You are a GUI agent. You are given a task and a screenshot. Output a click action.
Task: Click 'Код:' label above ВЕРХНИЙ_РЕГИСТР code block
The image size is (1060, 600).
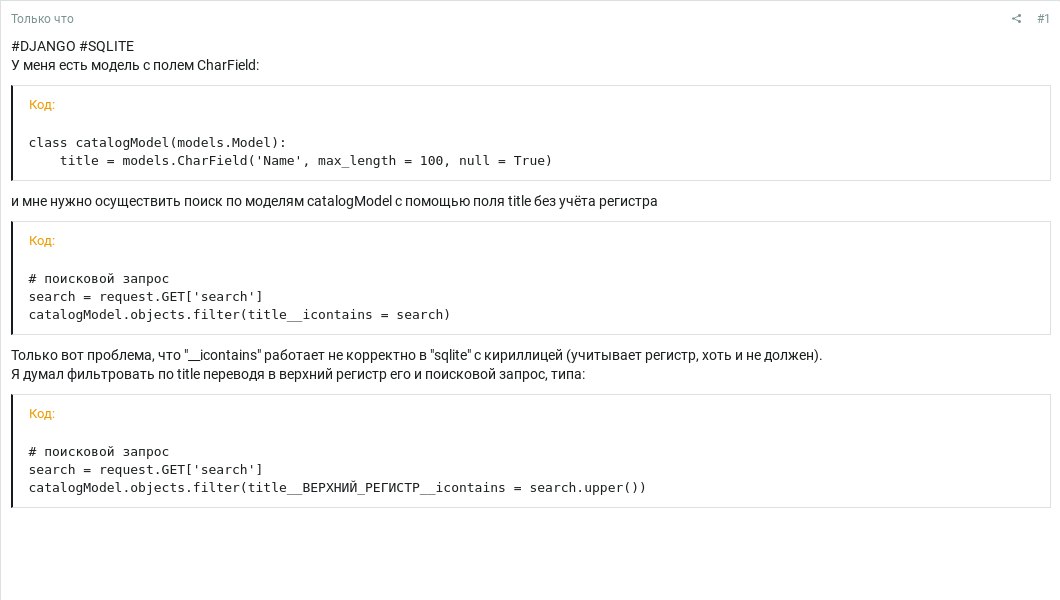pos(42,414)
